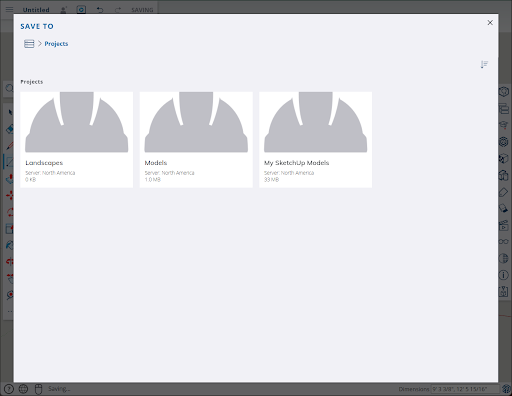
Task: Click the SketchUp logo in bottom corner
Action: point(507,389)
